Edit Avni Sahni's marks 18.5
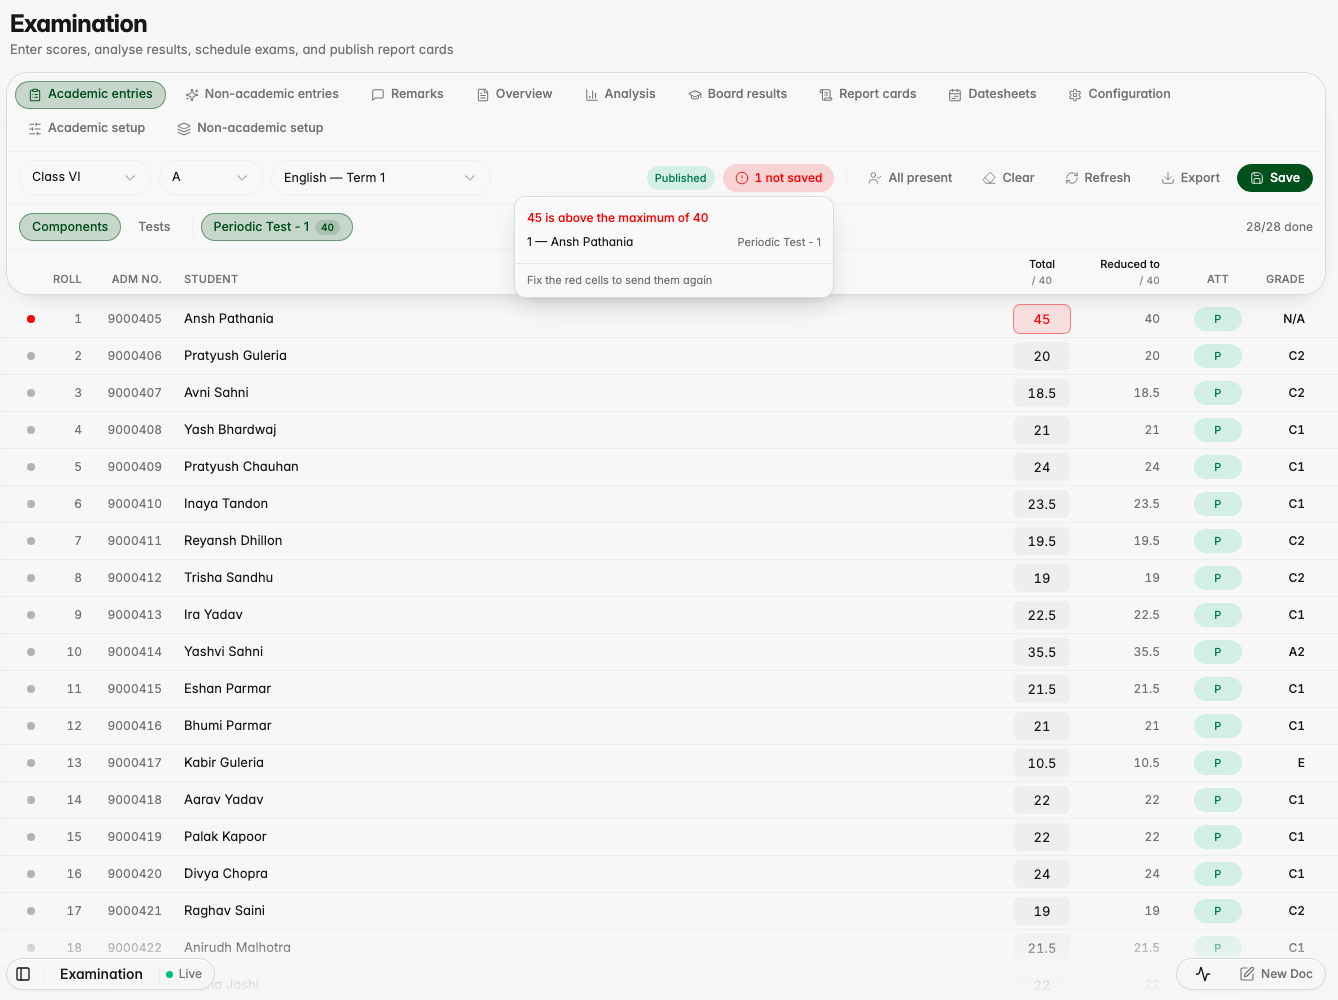 pos(1042,393)
